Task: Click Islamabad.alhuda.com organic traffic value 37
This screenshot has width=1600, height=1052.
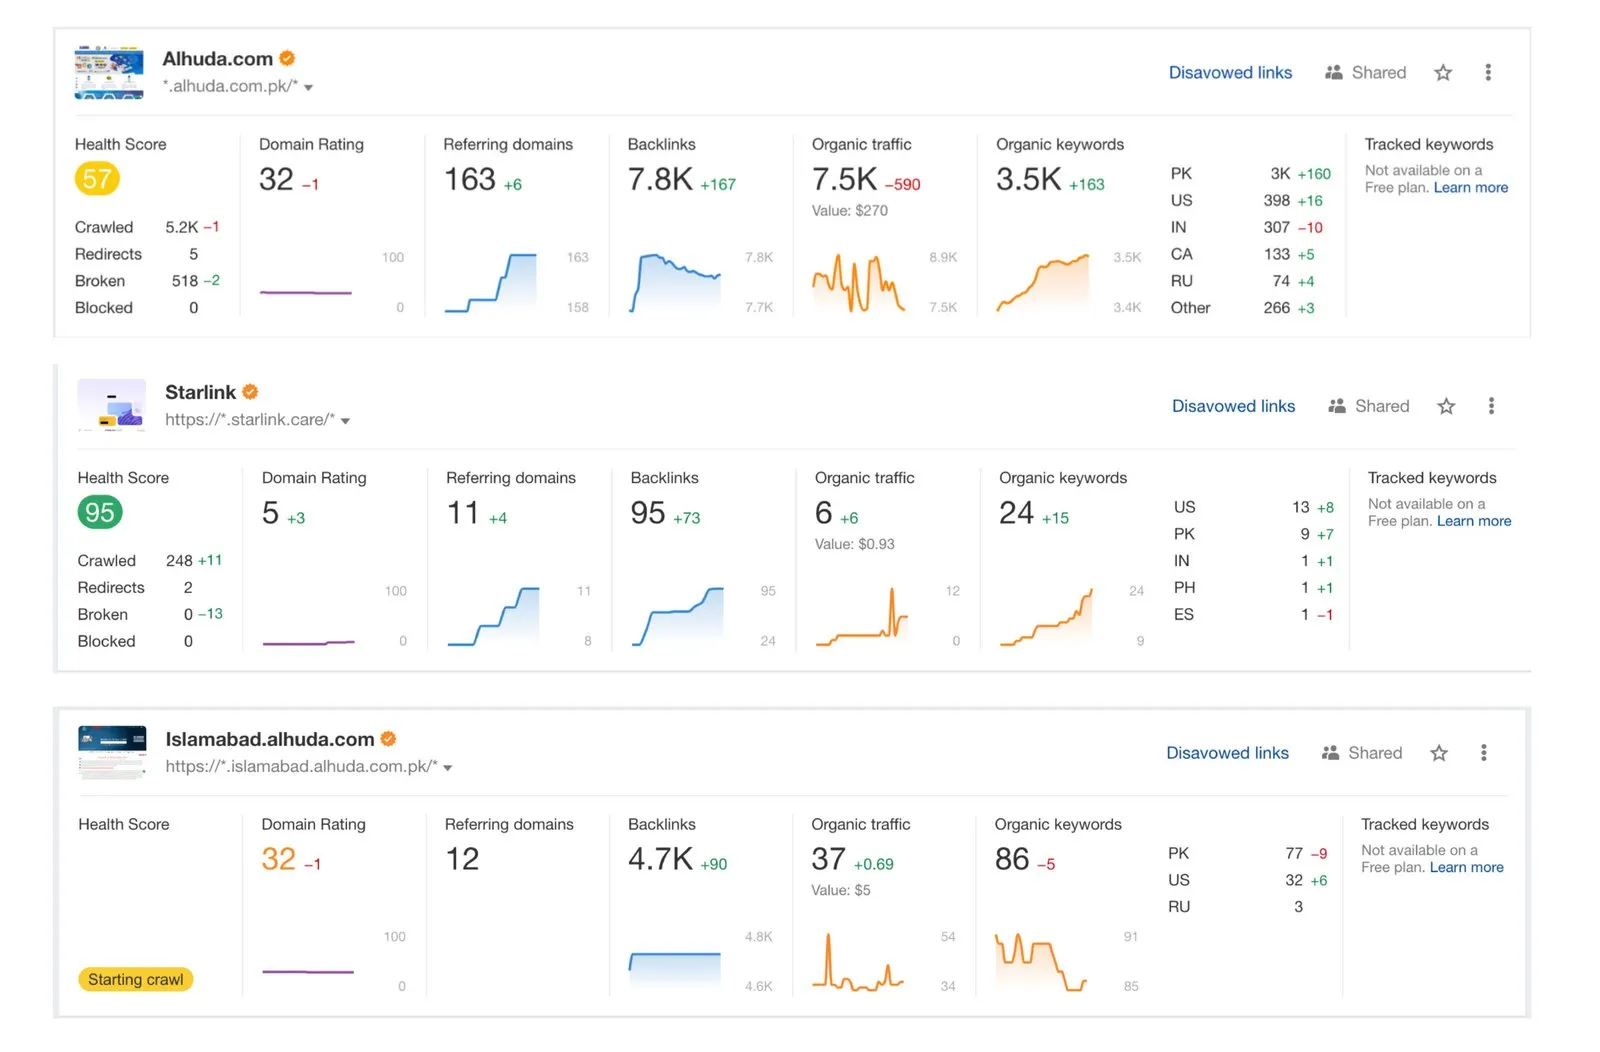Action: pyautogui.click(x=829, y=859)
